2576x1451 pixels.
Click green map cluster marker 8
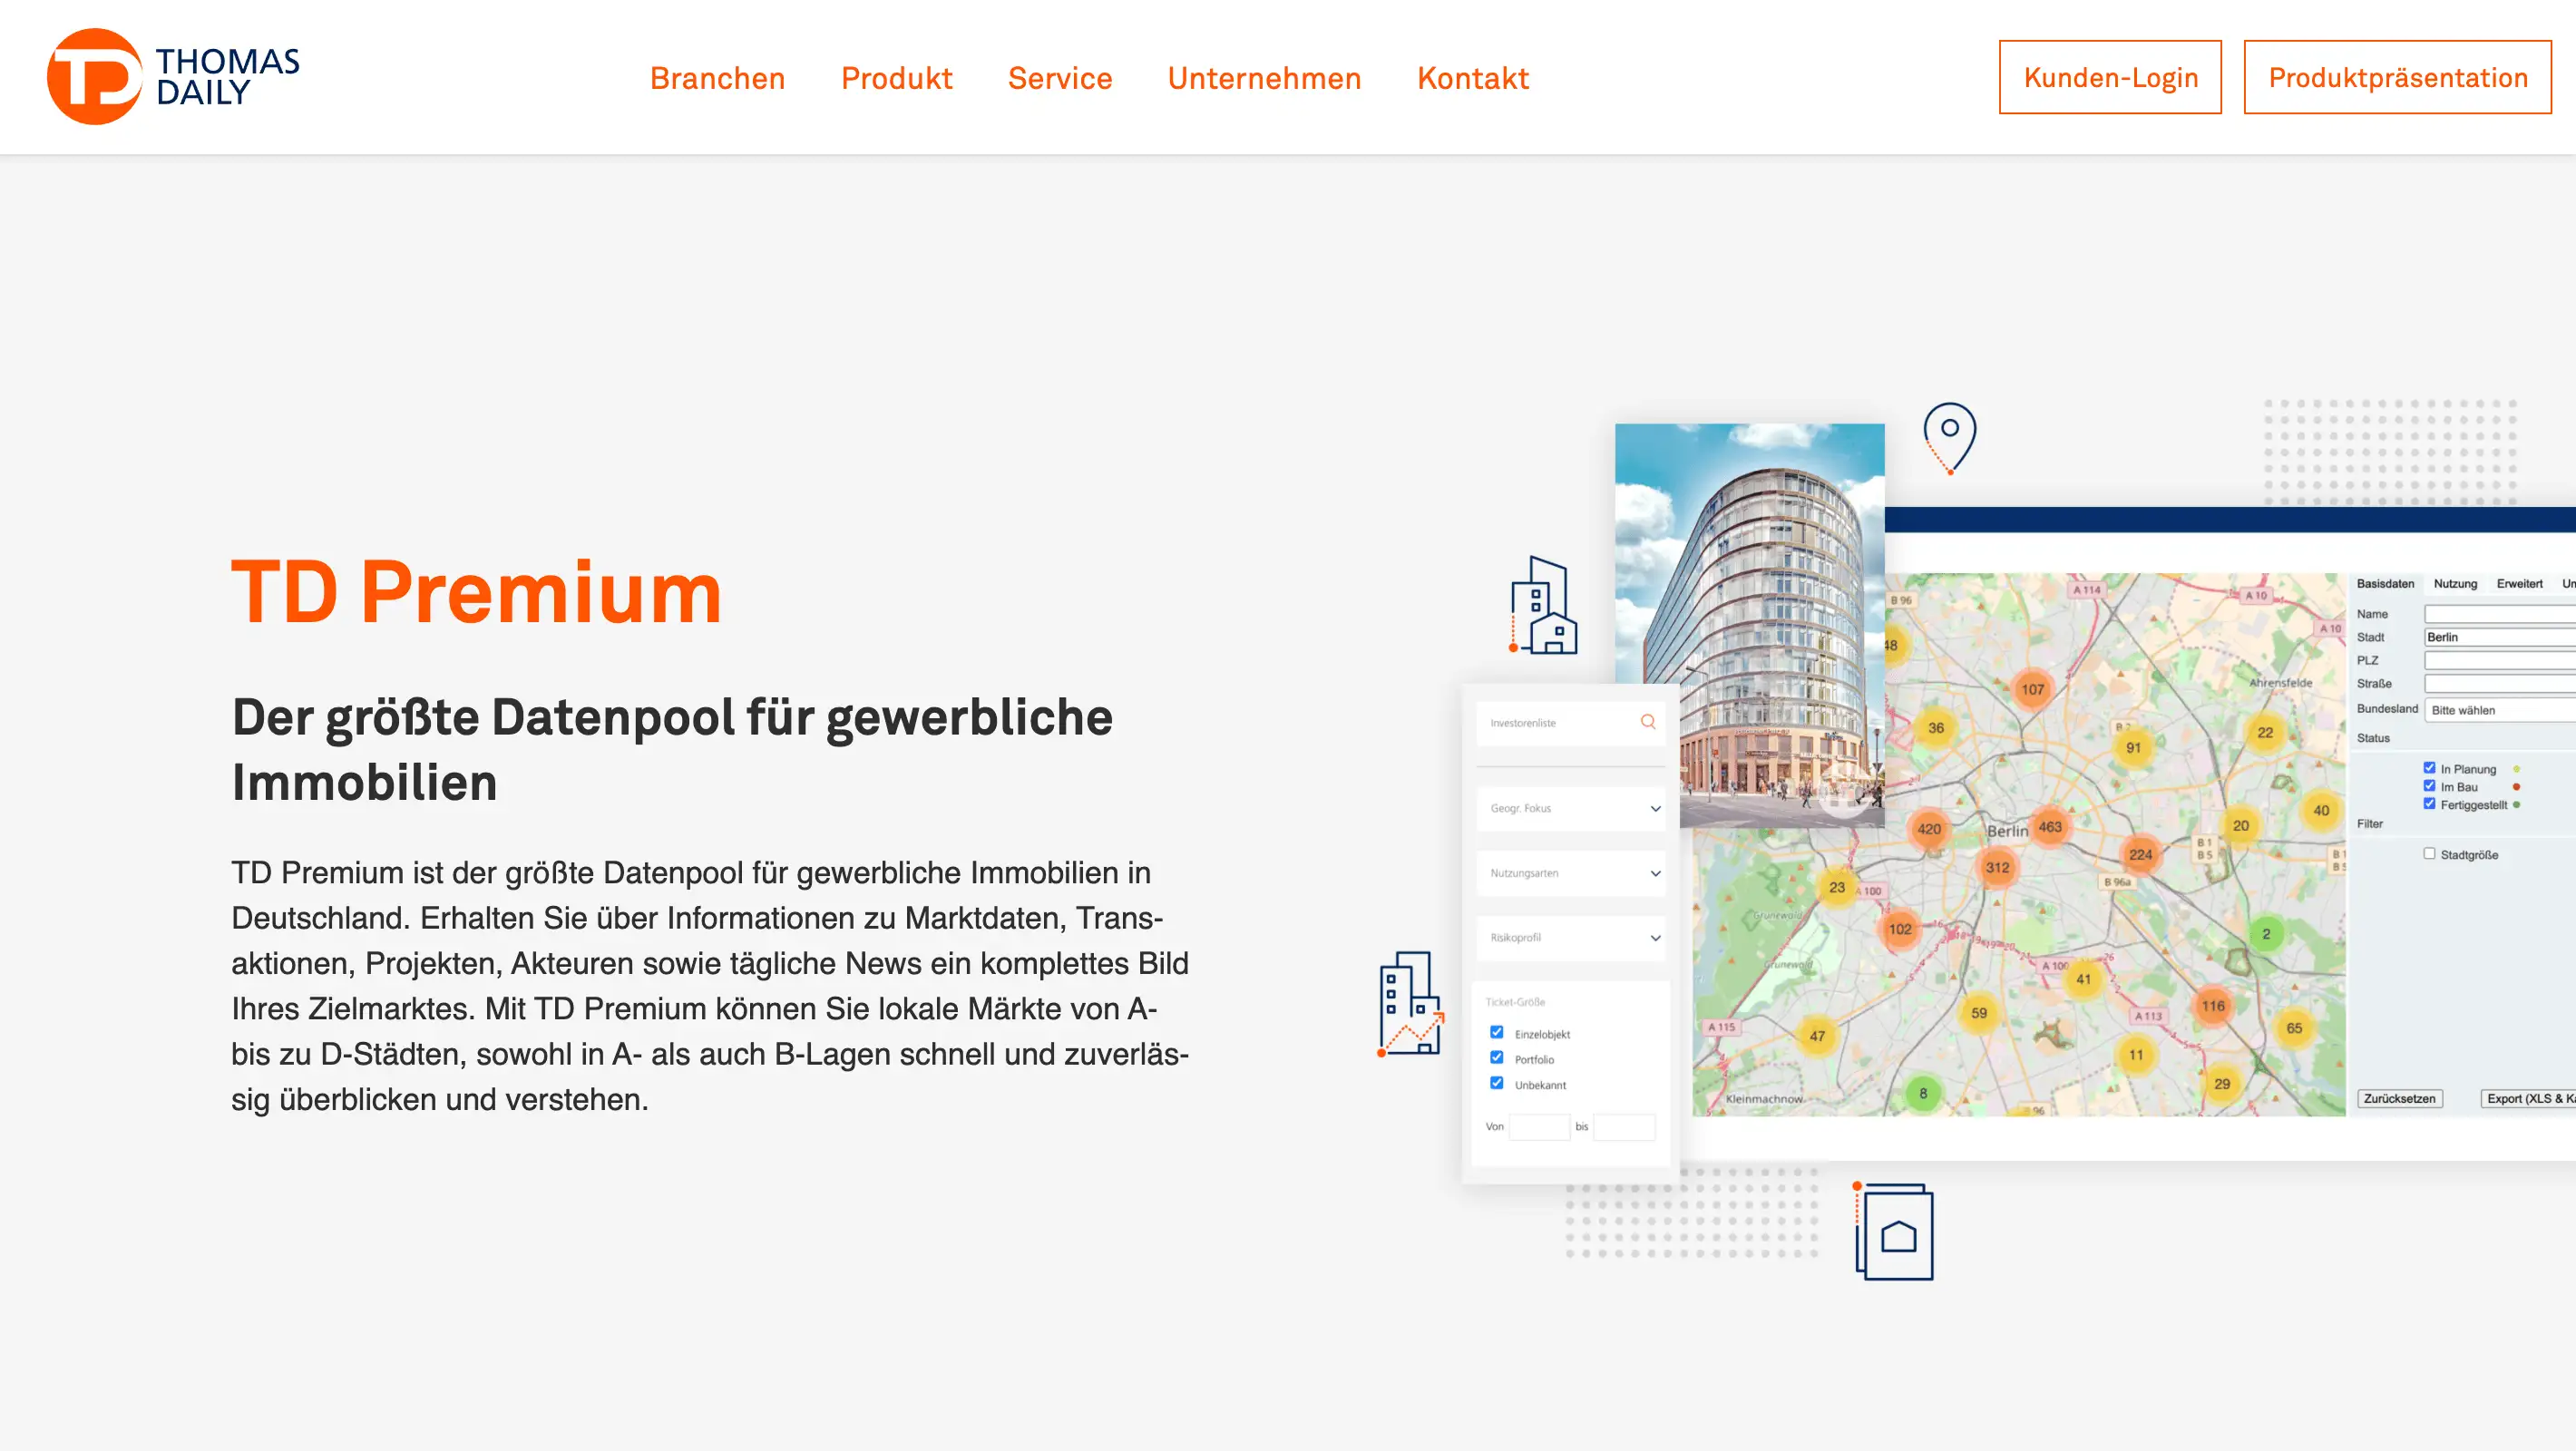tap(1923, 1093)
